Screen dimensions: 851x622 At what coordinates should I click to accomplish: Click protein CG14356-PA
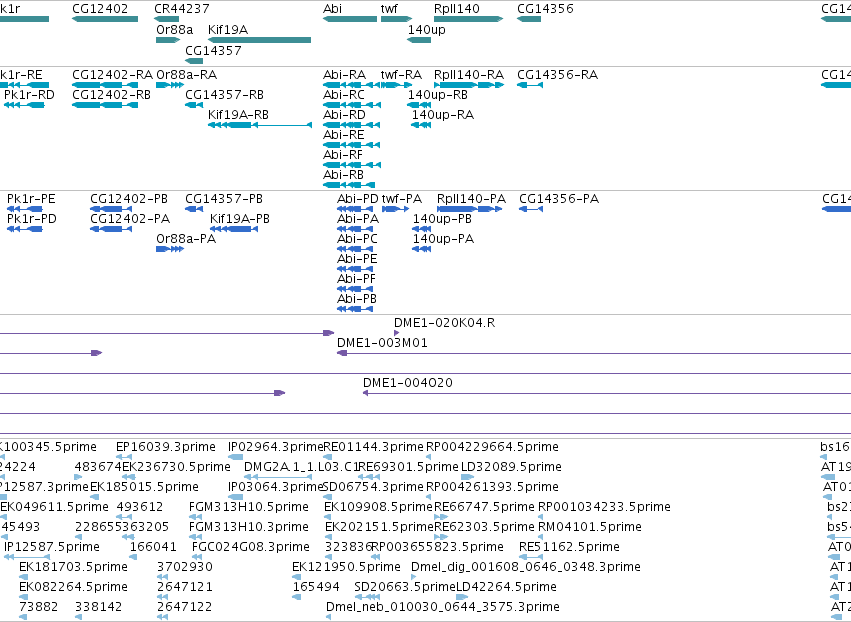tap(531, 209)
